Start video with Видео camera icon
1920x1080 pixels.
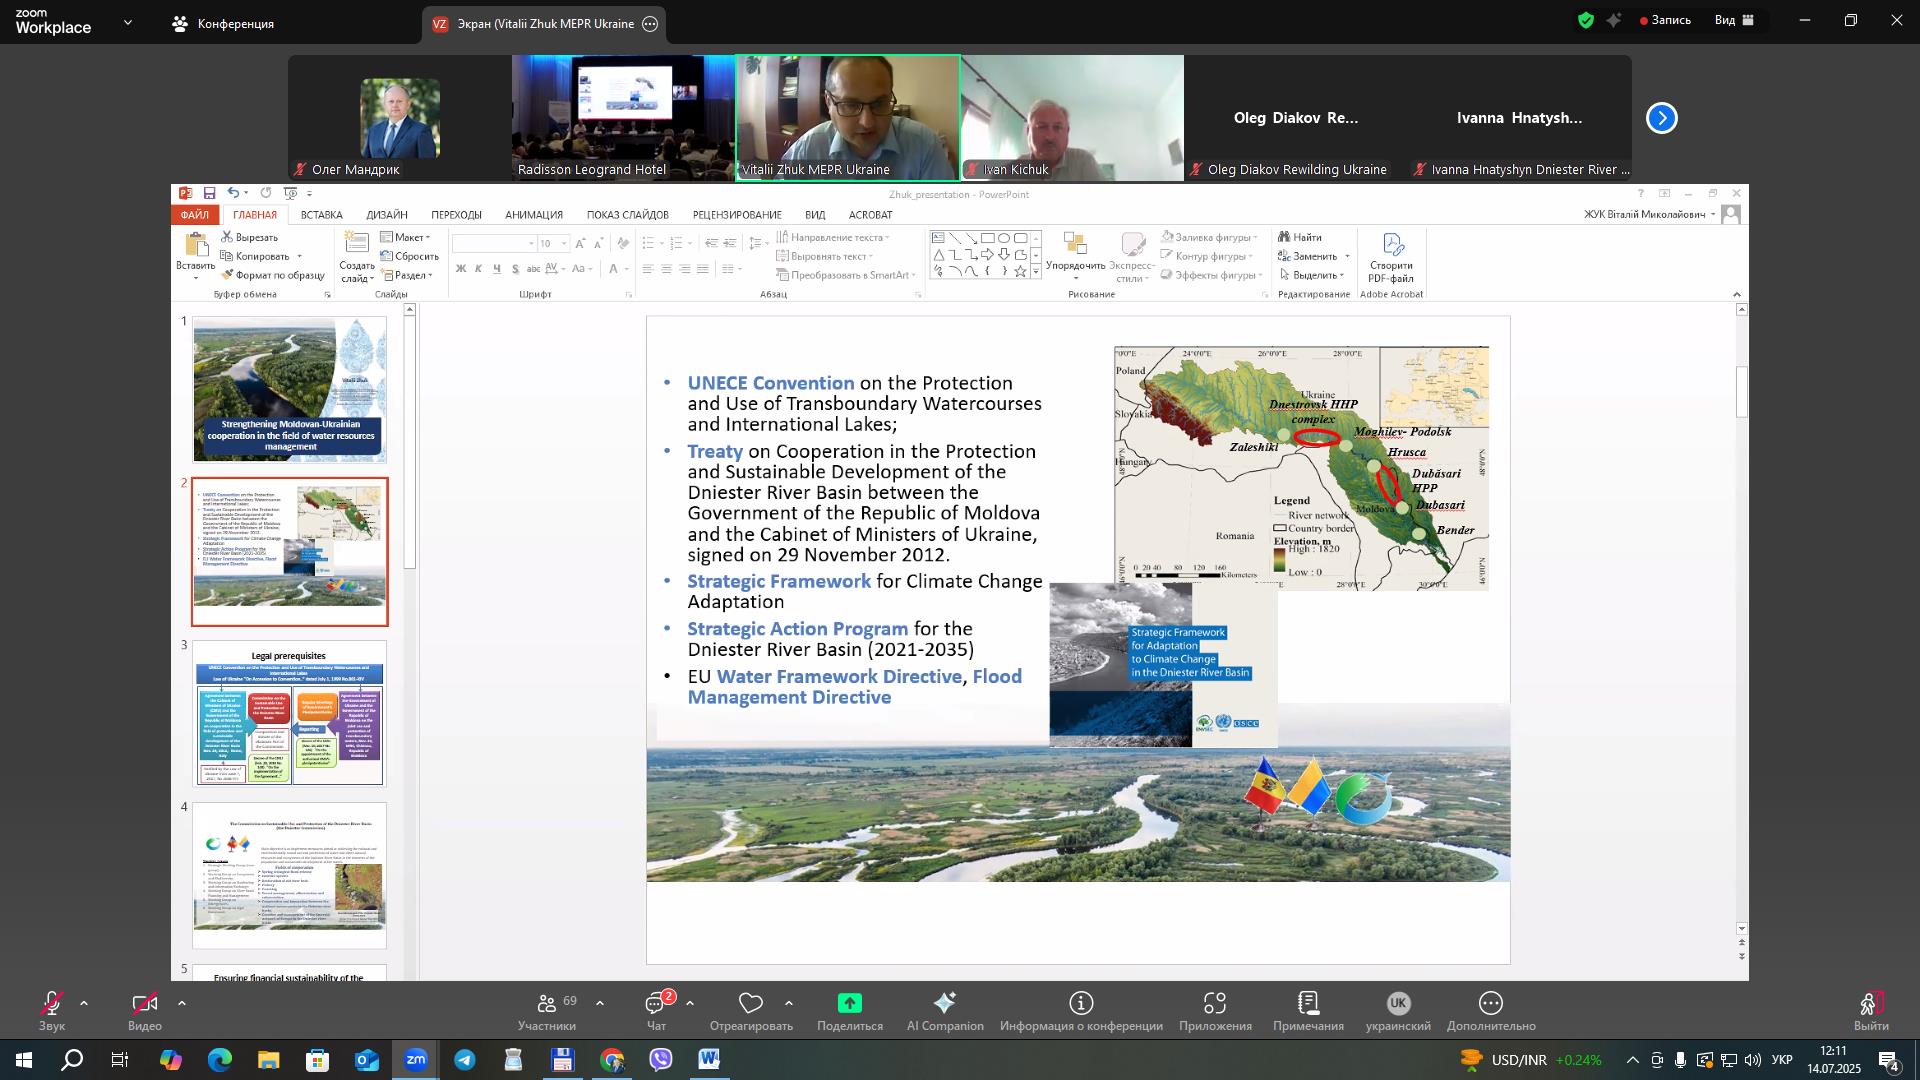click(145, 1005)
